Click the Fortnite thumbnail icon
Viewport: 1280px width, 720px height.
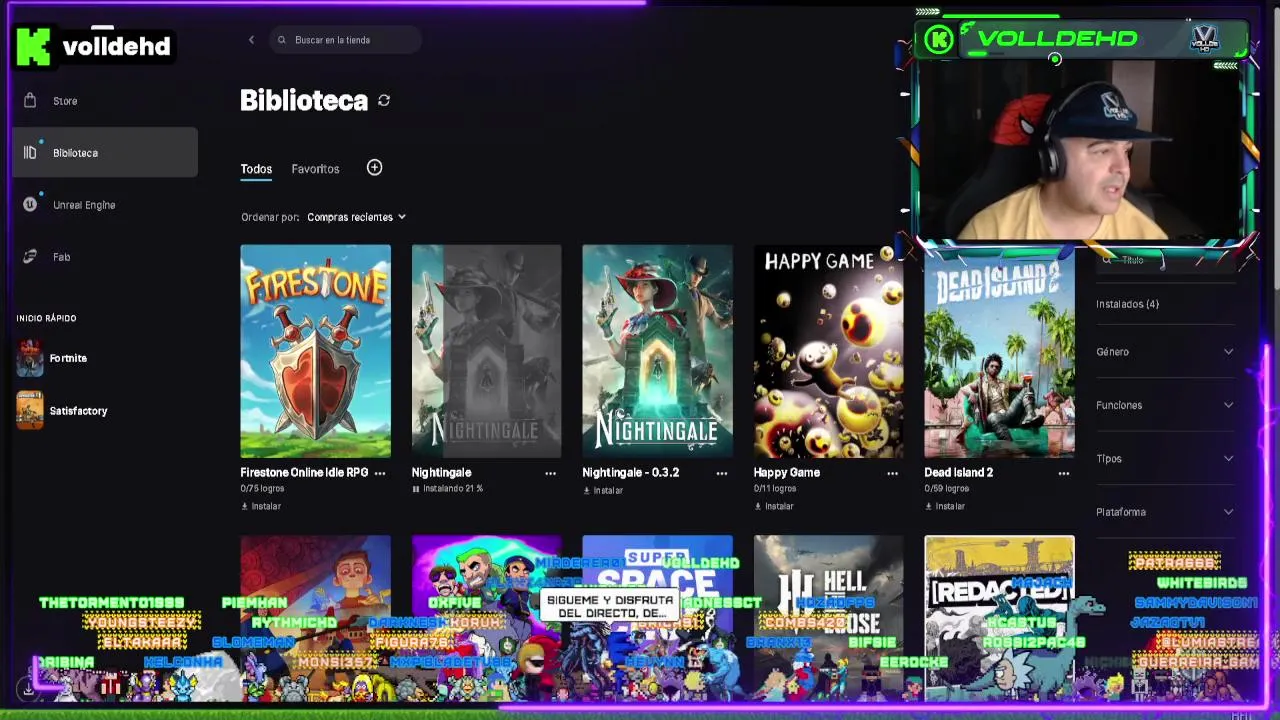pyautogui.click(x=30, y=358)
